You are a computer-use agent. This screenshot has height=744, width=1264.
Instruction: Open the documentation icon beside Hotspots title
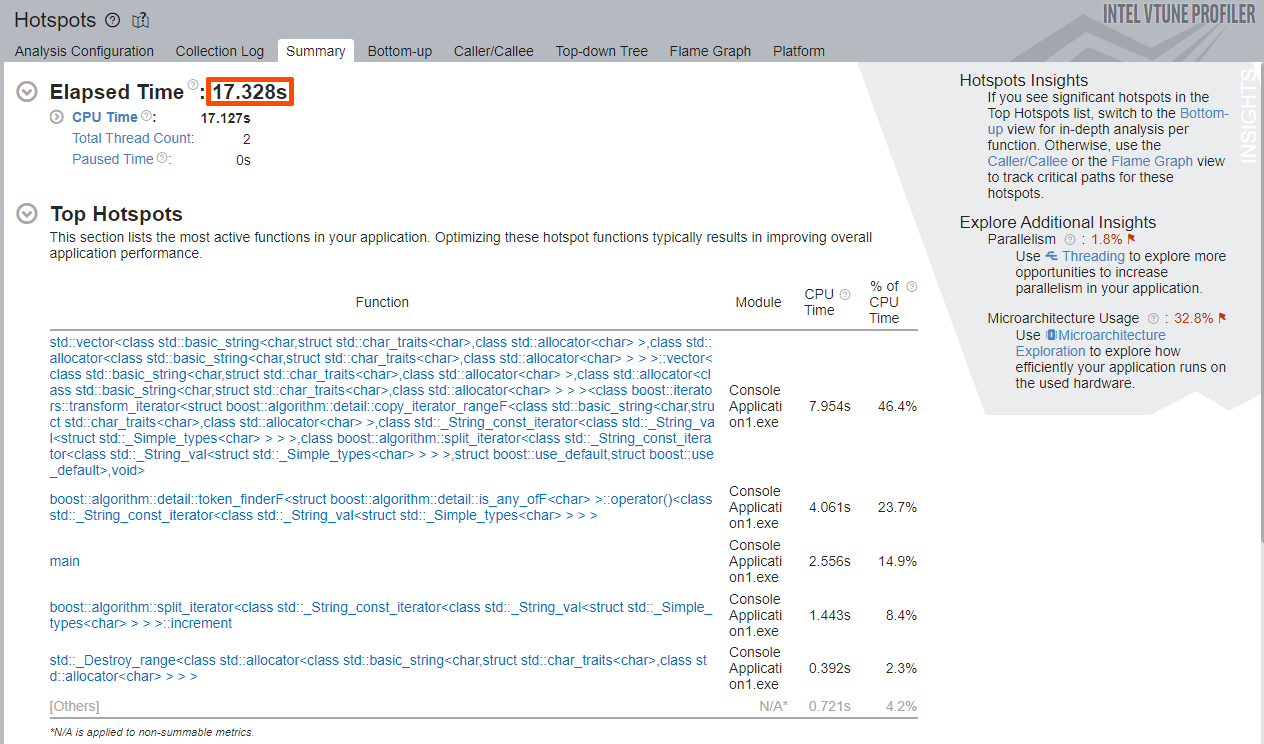pos(140,20)
